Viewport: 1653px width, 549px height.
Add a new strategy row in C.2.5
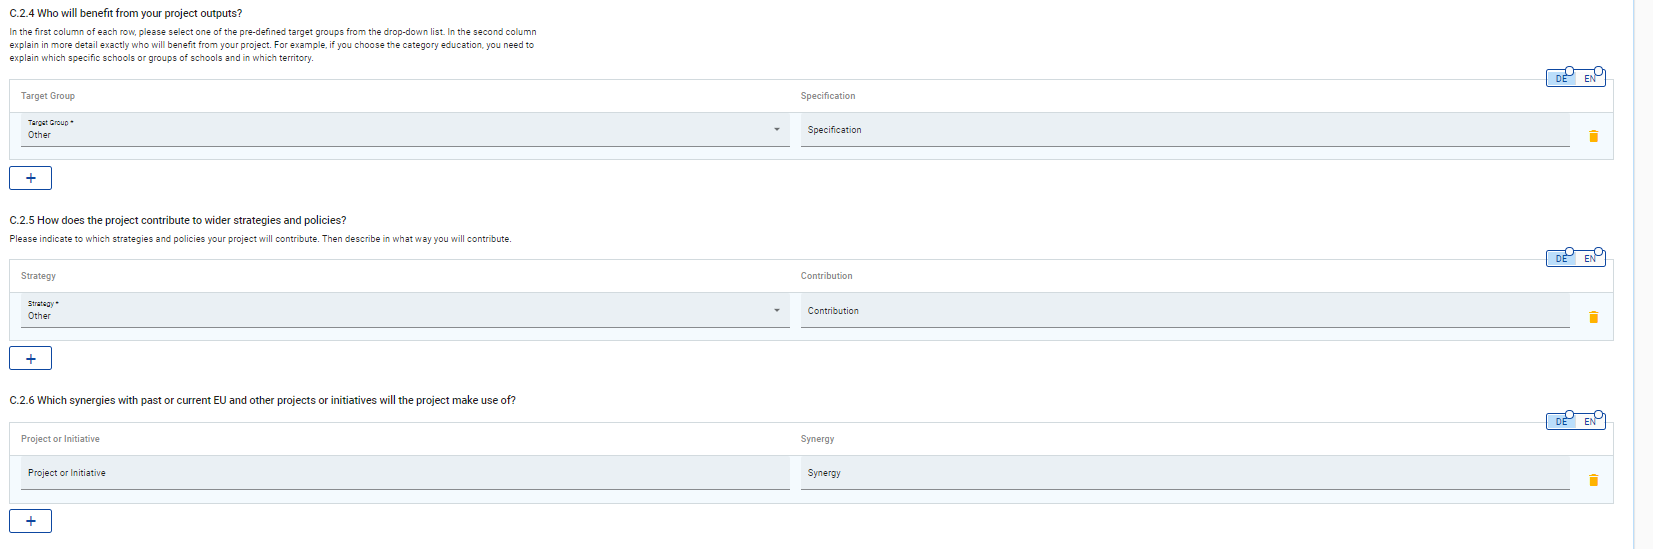click(30, 358)
